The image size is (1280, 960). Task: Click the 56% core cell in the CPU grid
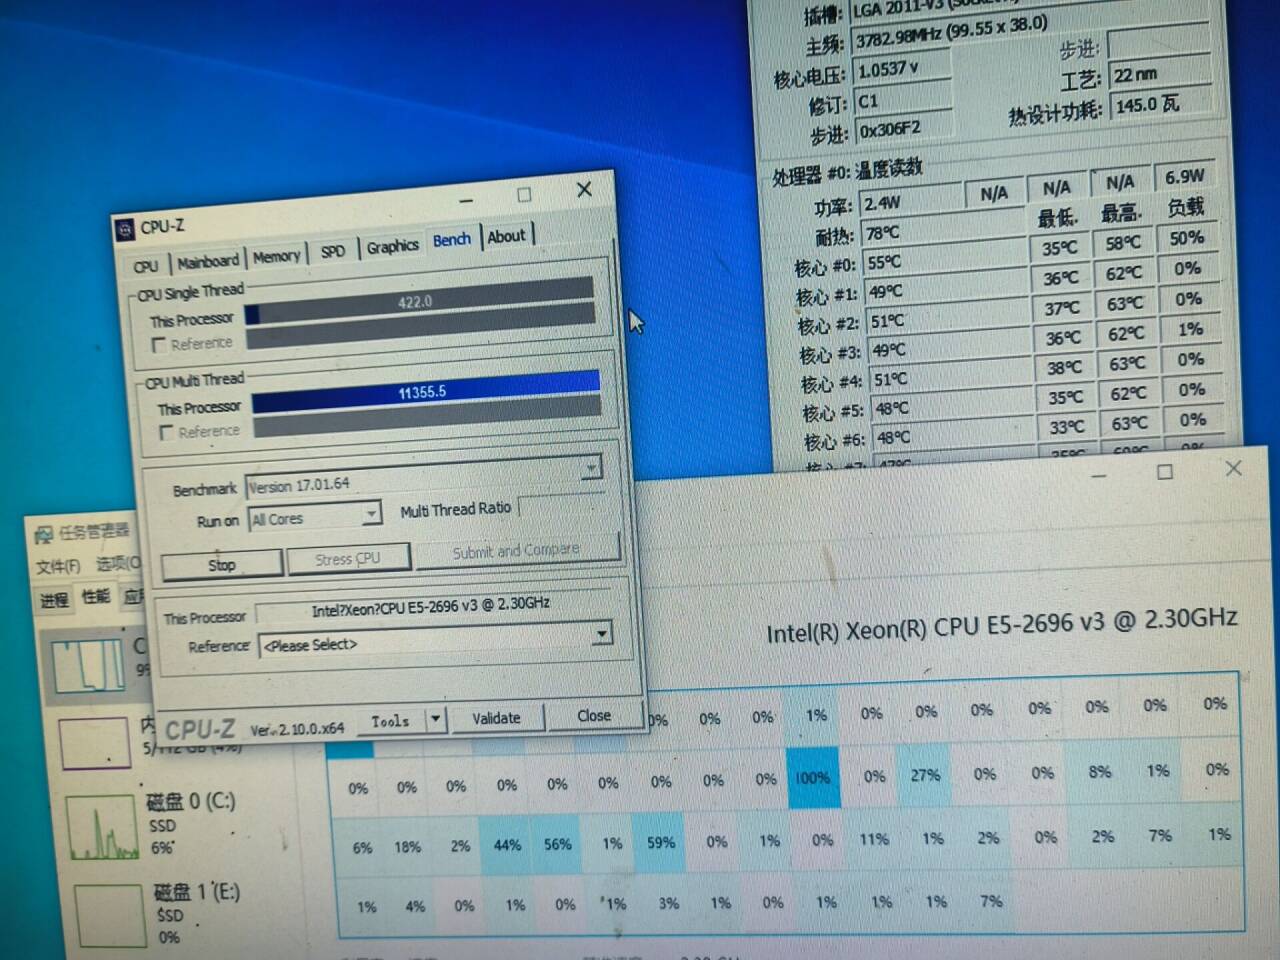(x=557, y=844)
